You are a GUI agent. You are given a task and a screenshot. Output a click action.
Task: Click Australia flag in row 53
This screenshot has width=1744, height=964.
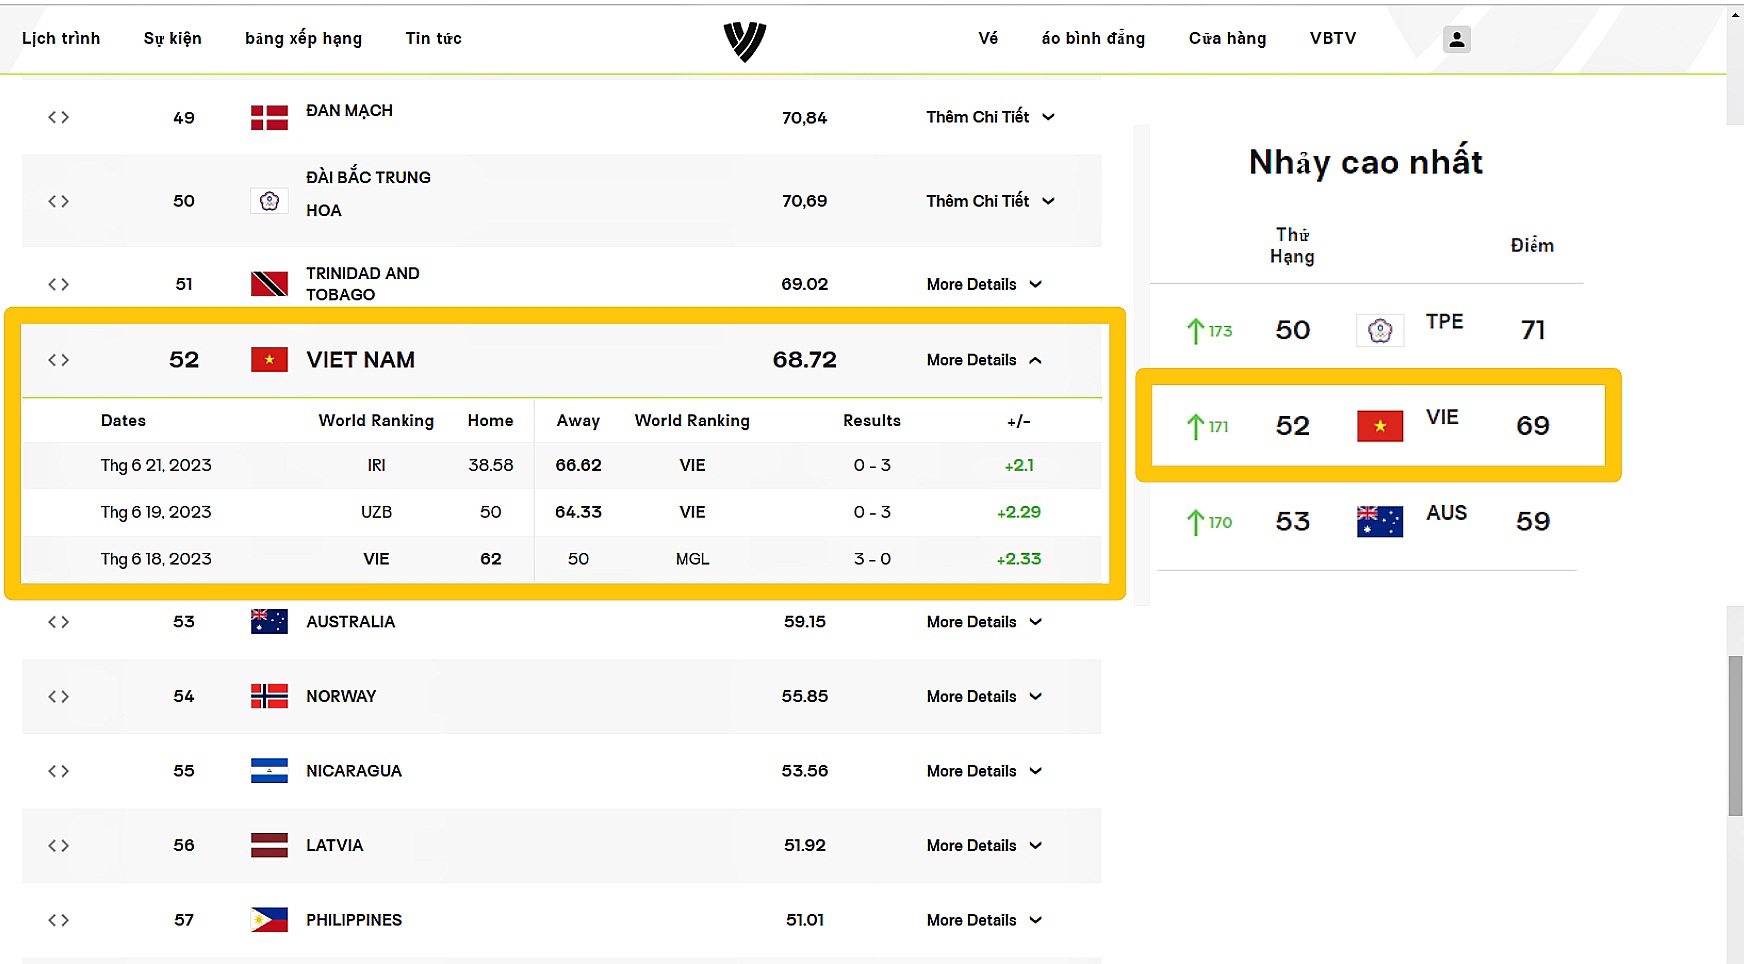(x=269, y=622)
